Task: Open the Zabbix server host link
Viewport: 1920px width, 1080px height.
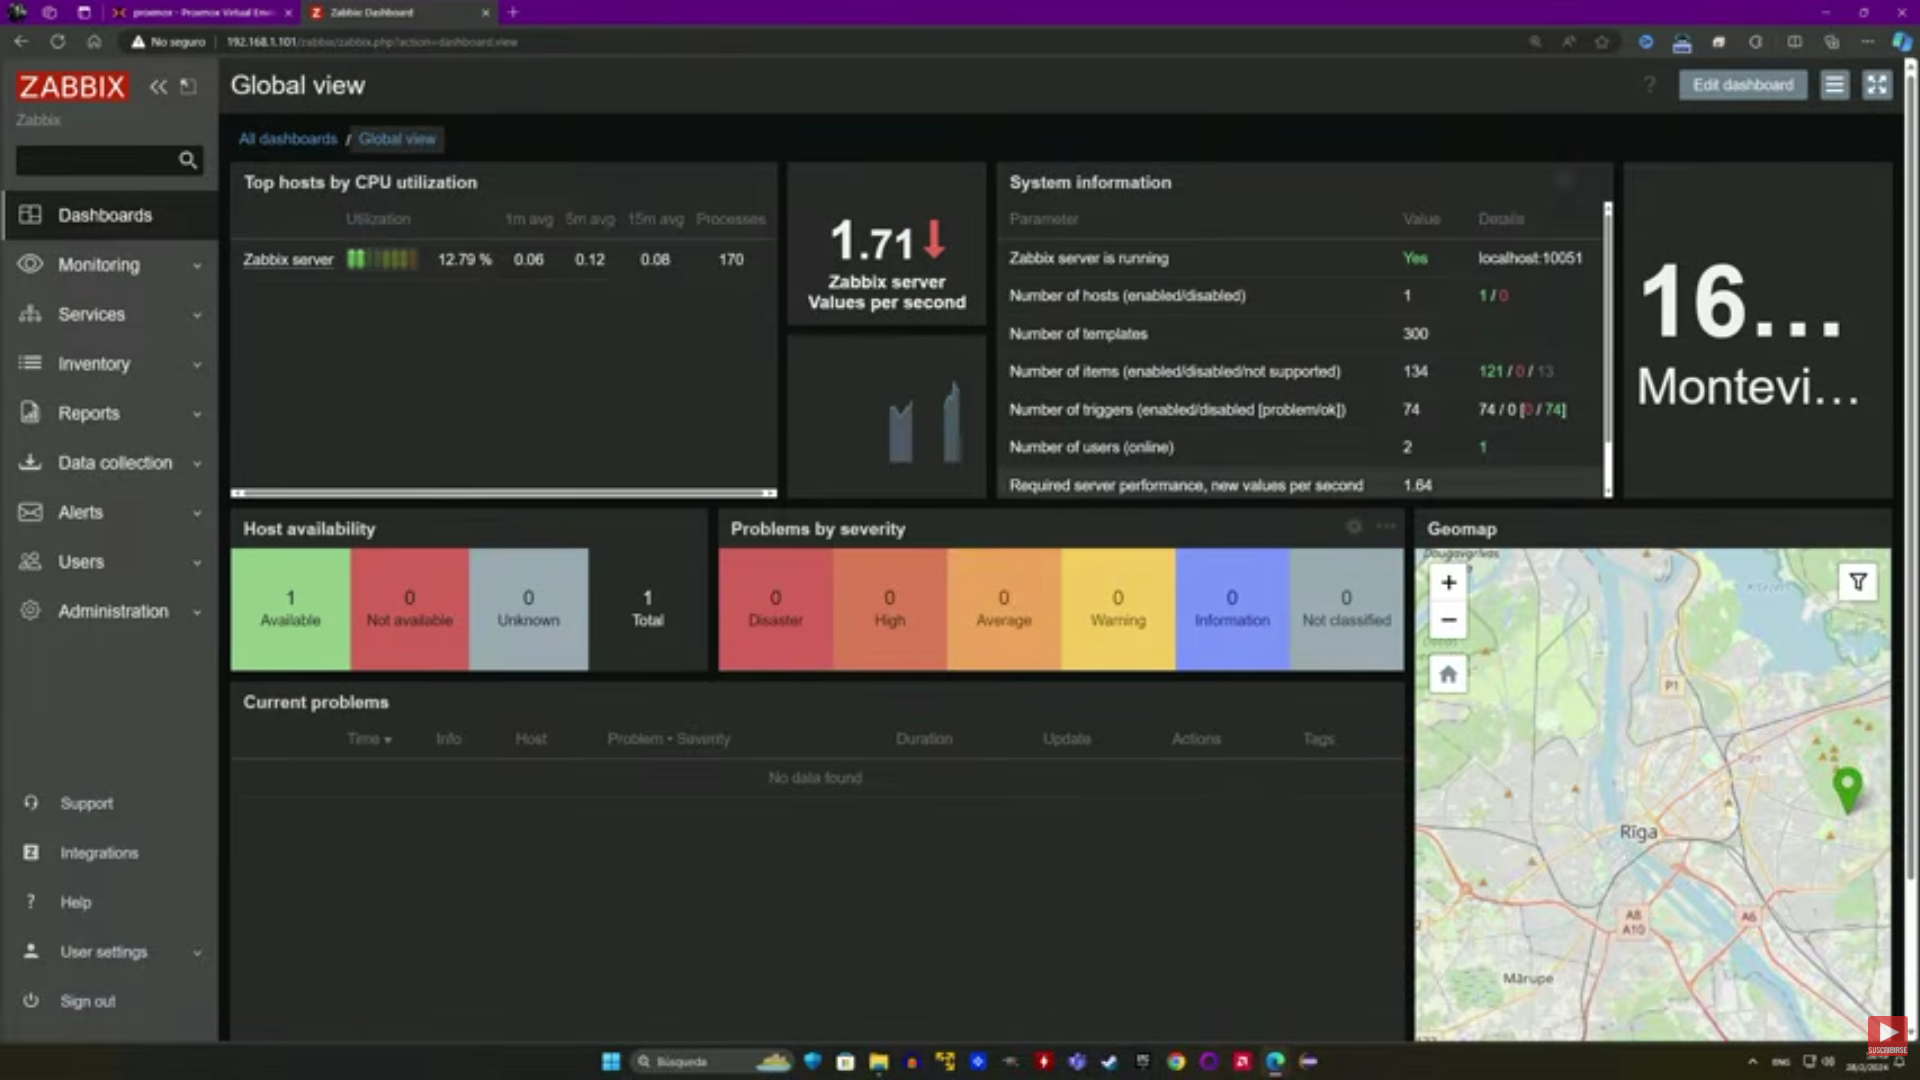Action: pos(288,259)
